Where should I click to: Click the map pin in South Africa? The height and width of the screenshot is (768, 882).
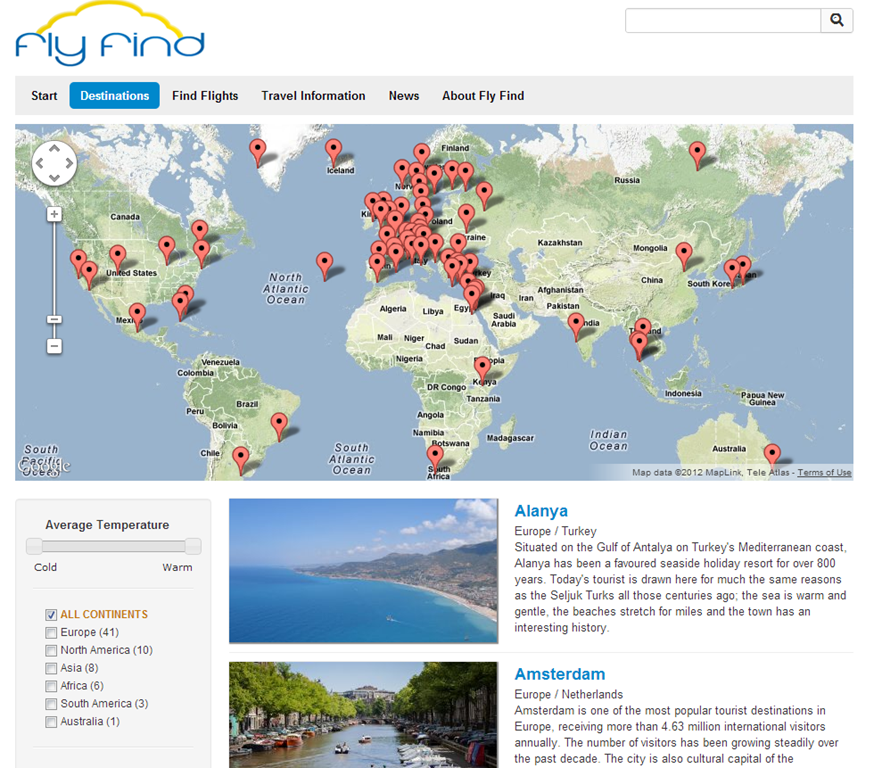[x=435, y=456]
